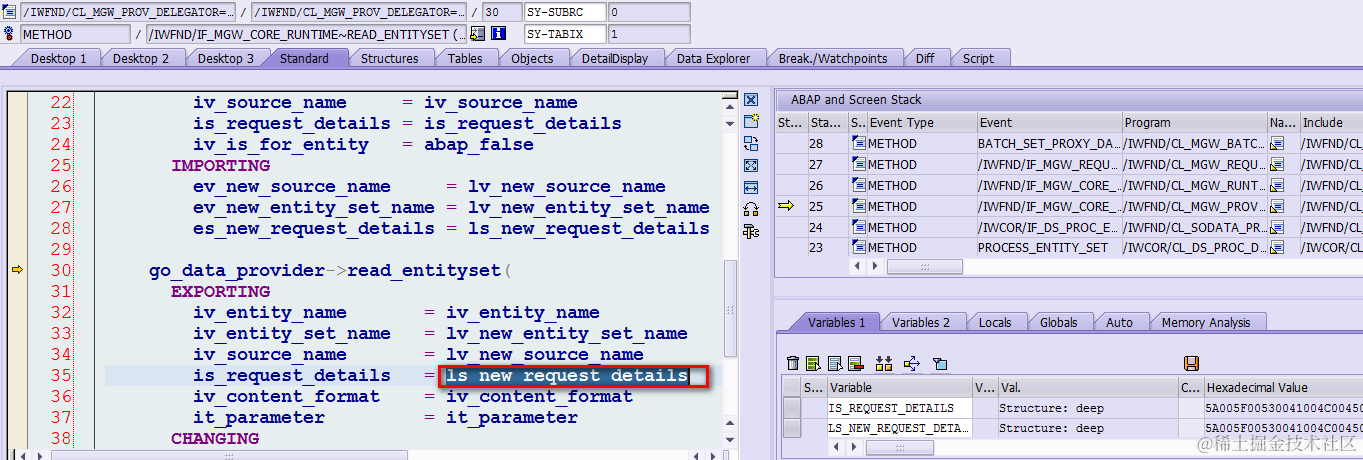Image resolution: width=1363 pixels, height=460 pixels.
Task: Click the blue arrows move icon in Variables toolbar
Action: click(911, 363)
